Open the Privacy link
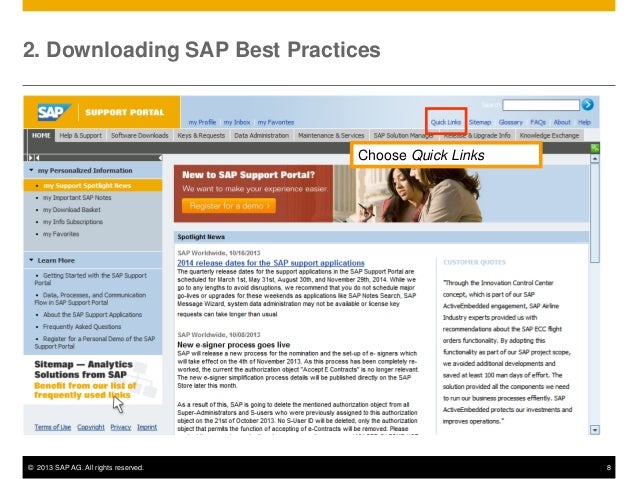The height and width of the screenshot is (479, 638). (x=121, y=427)
